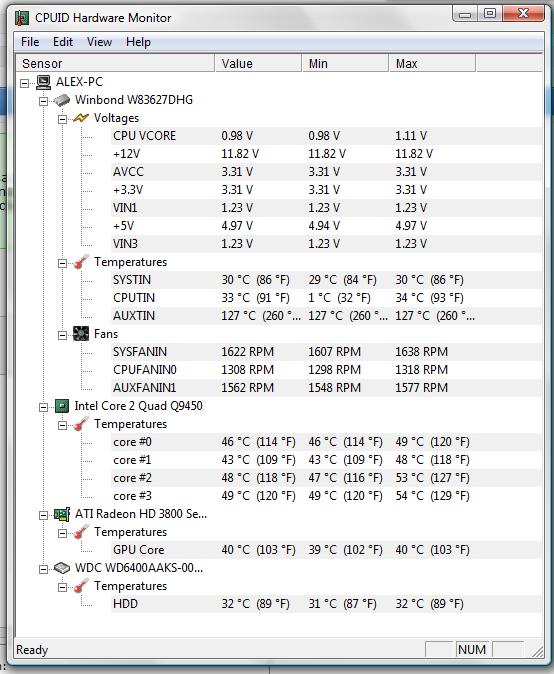Image resolution: width=554 pixels, height=674 pixels.
Task: Click the WDC hard drive icon
Action: click(62, 568)
